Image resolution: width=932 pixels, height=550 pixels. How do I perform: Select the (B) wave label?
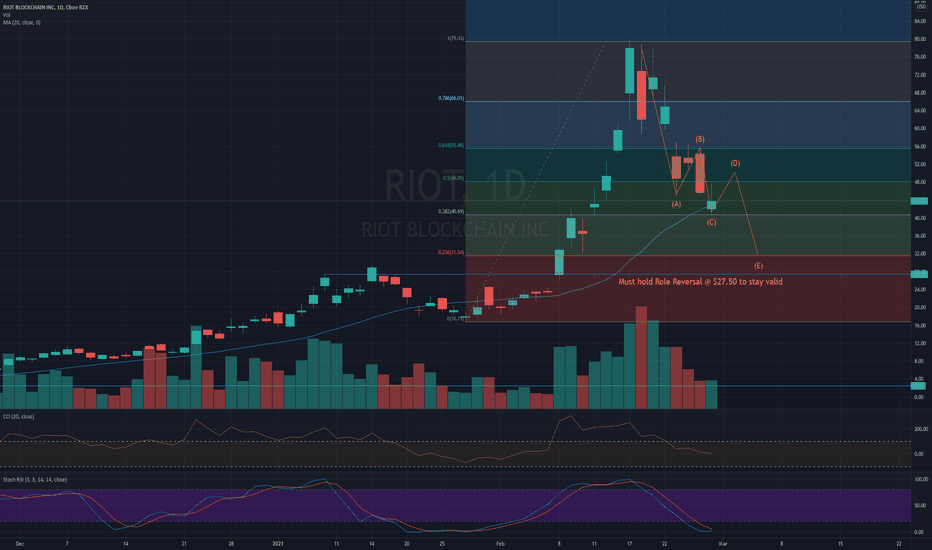[700, 139]
